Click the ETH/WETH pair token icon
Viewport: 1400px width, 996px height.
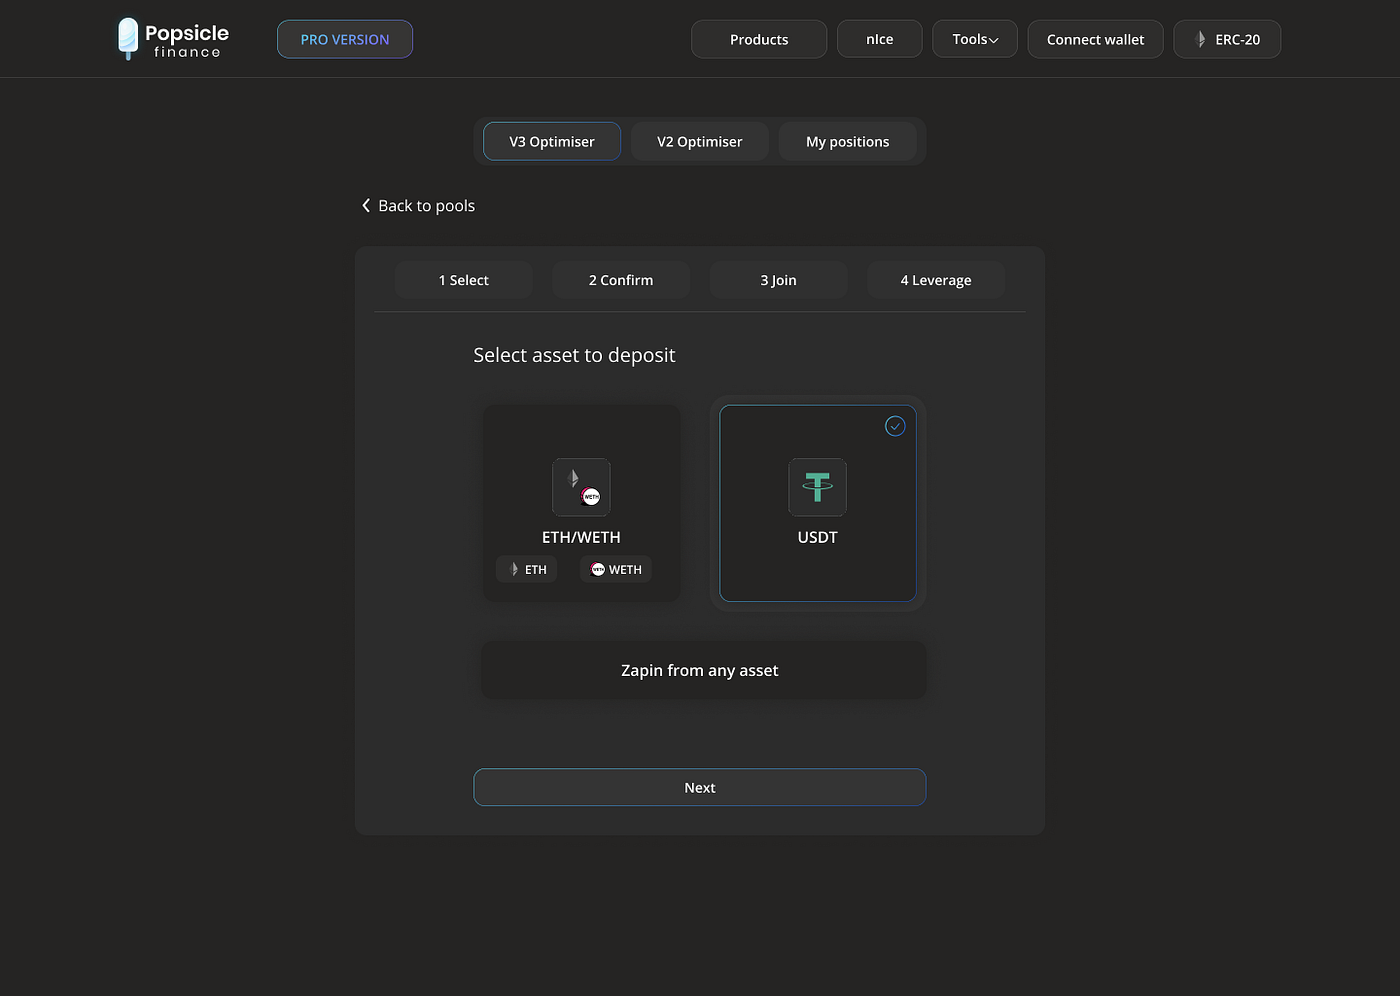pos(581,487)
